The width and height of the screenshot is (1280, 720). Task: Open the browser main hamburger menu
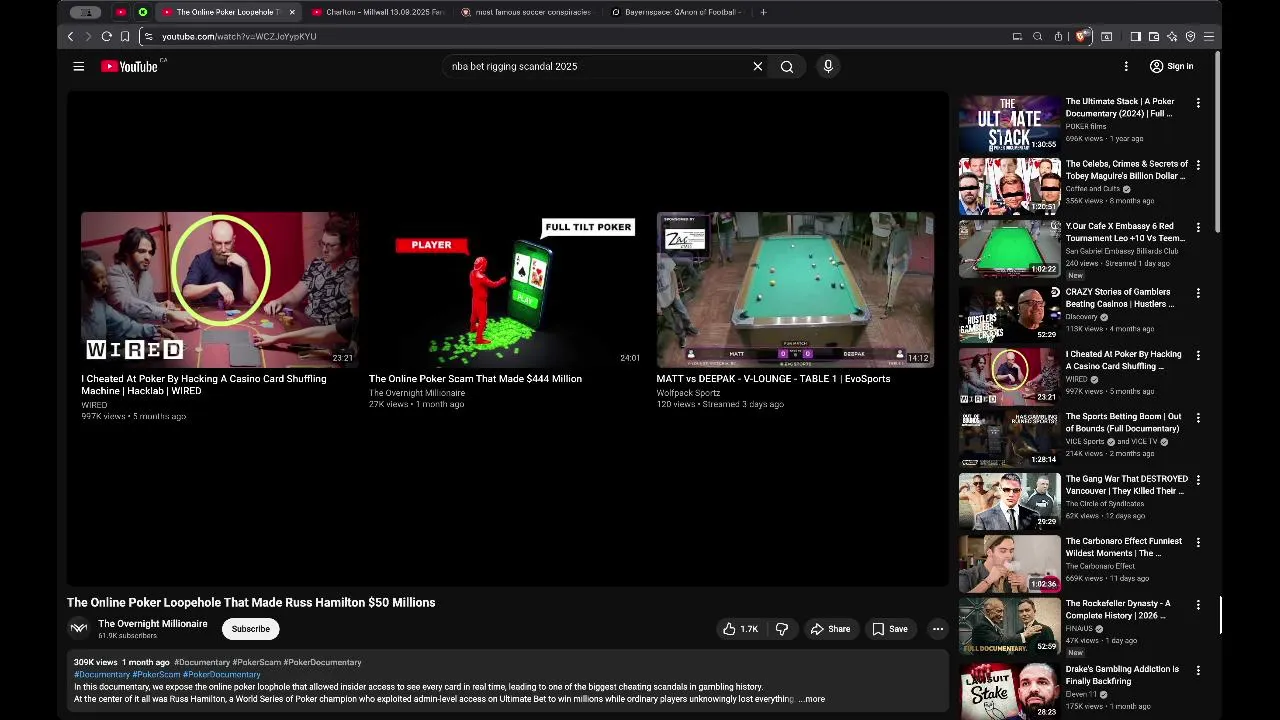[1209, 36]
